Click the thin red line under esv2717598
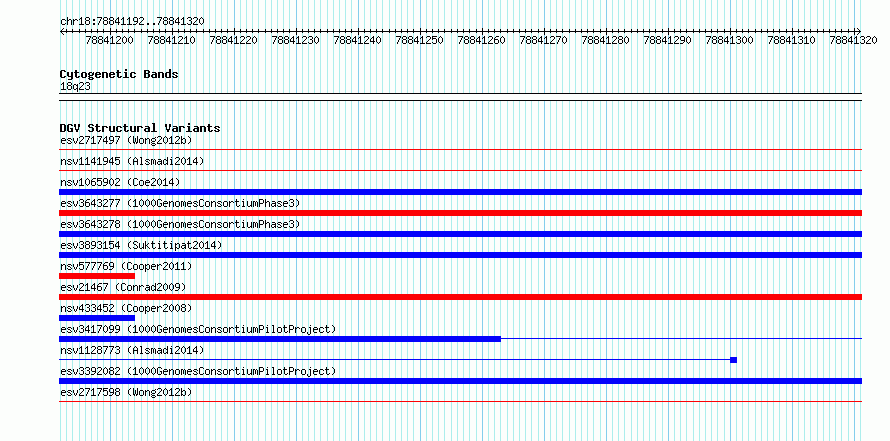The image size is (890, 441). point(460,402)
